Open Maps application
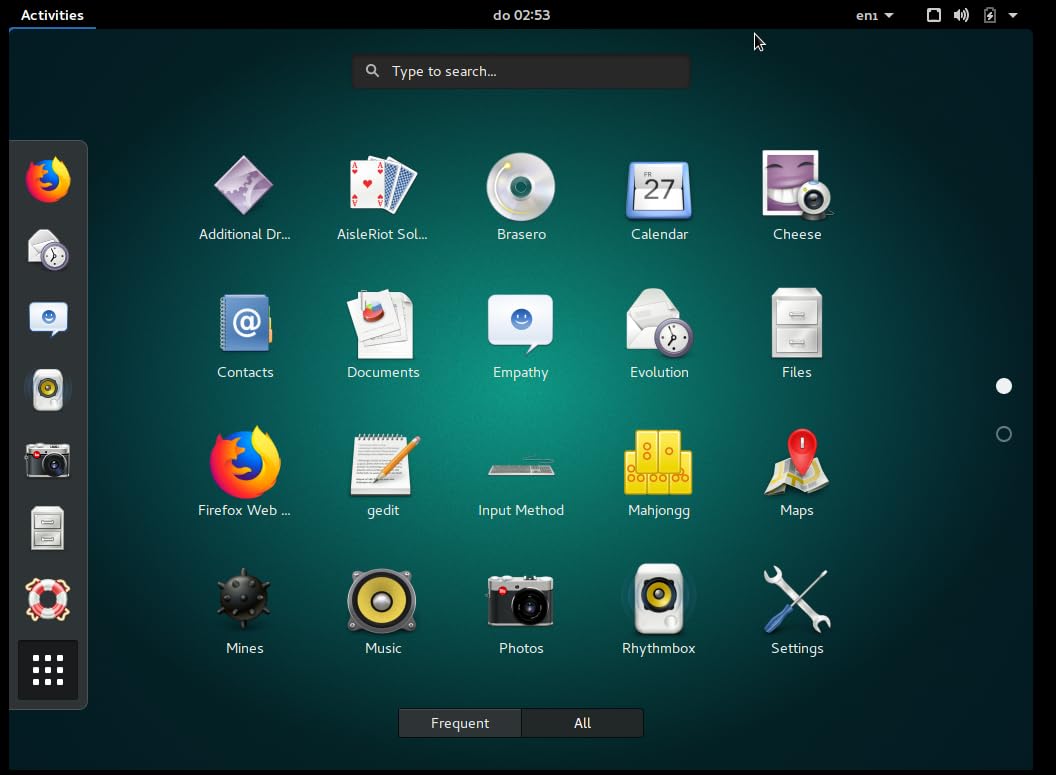1056x775 pixels. pyautogui.click(x=797, y=474)
